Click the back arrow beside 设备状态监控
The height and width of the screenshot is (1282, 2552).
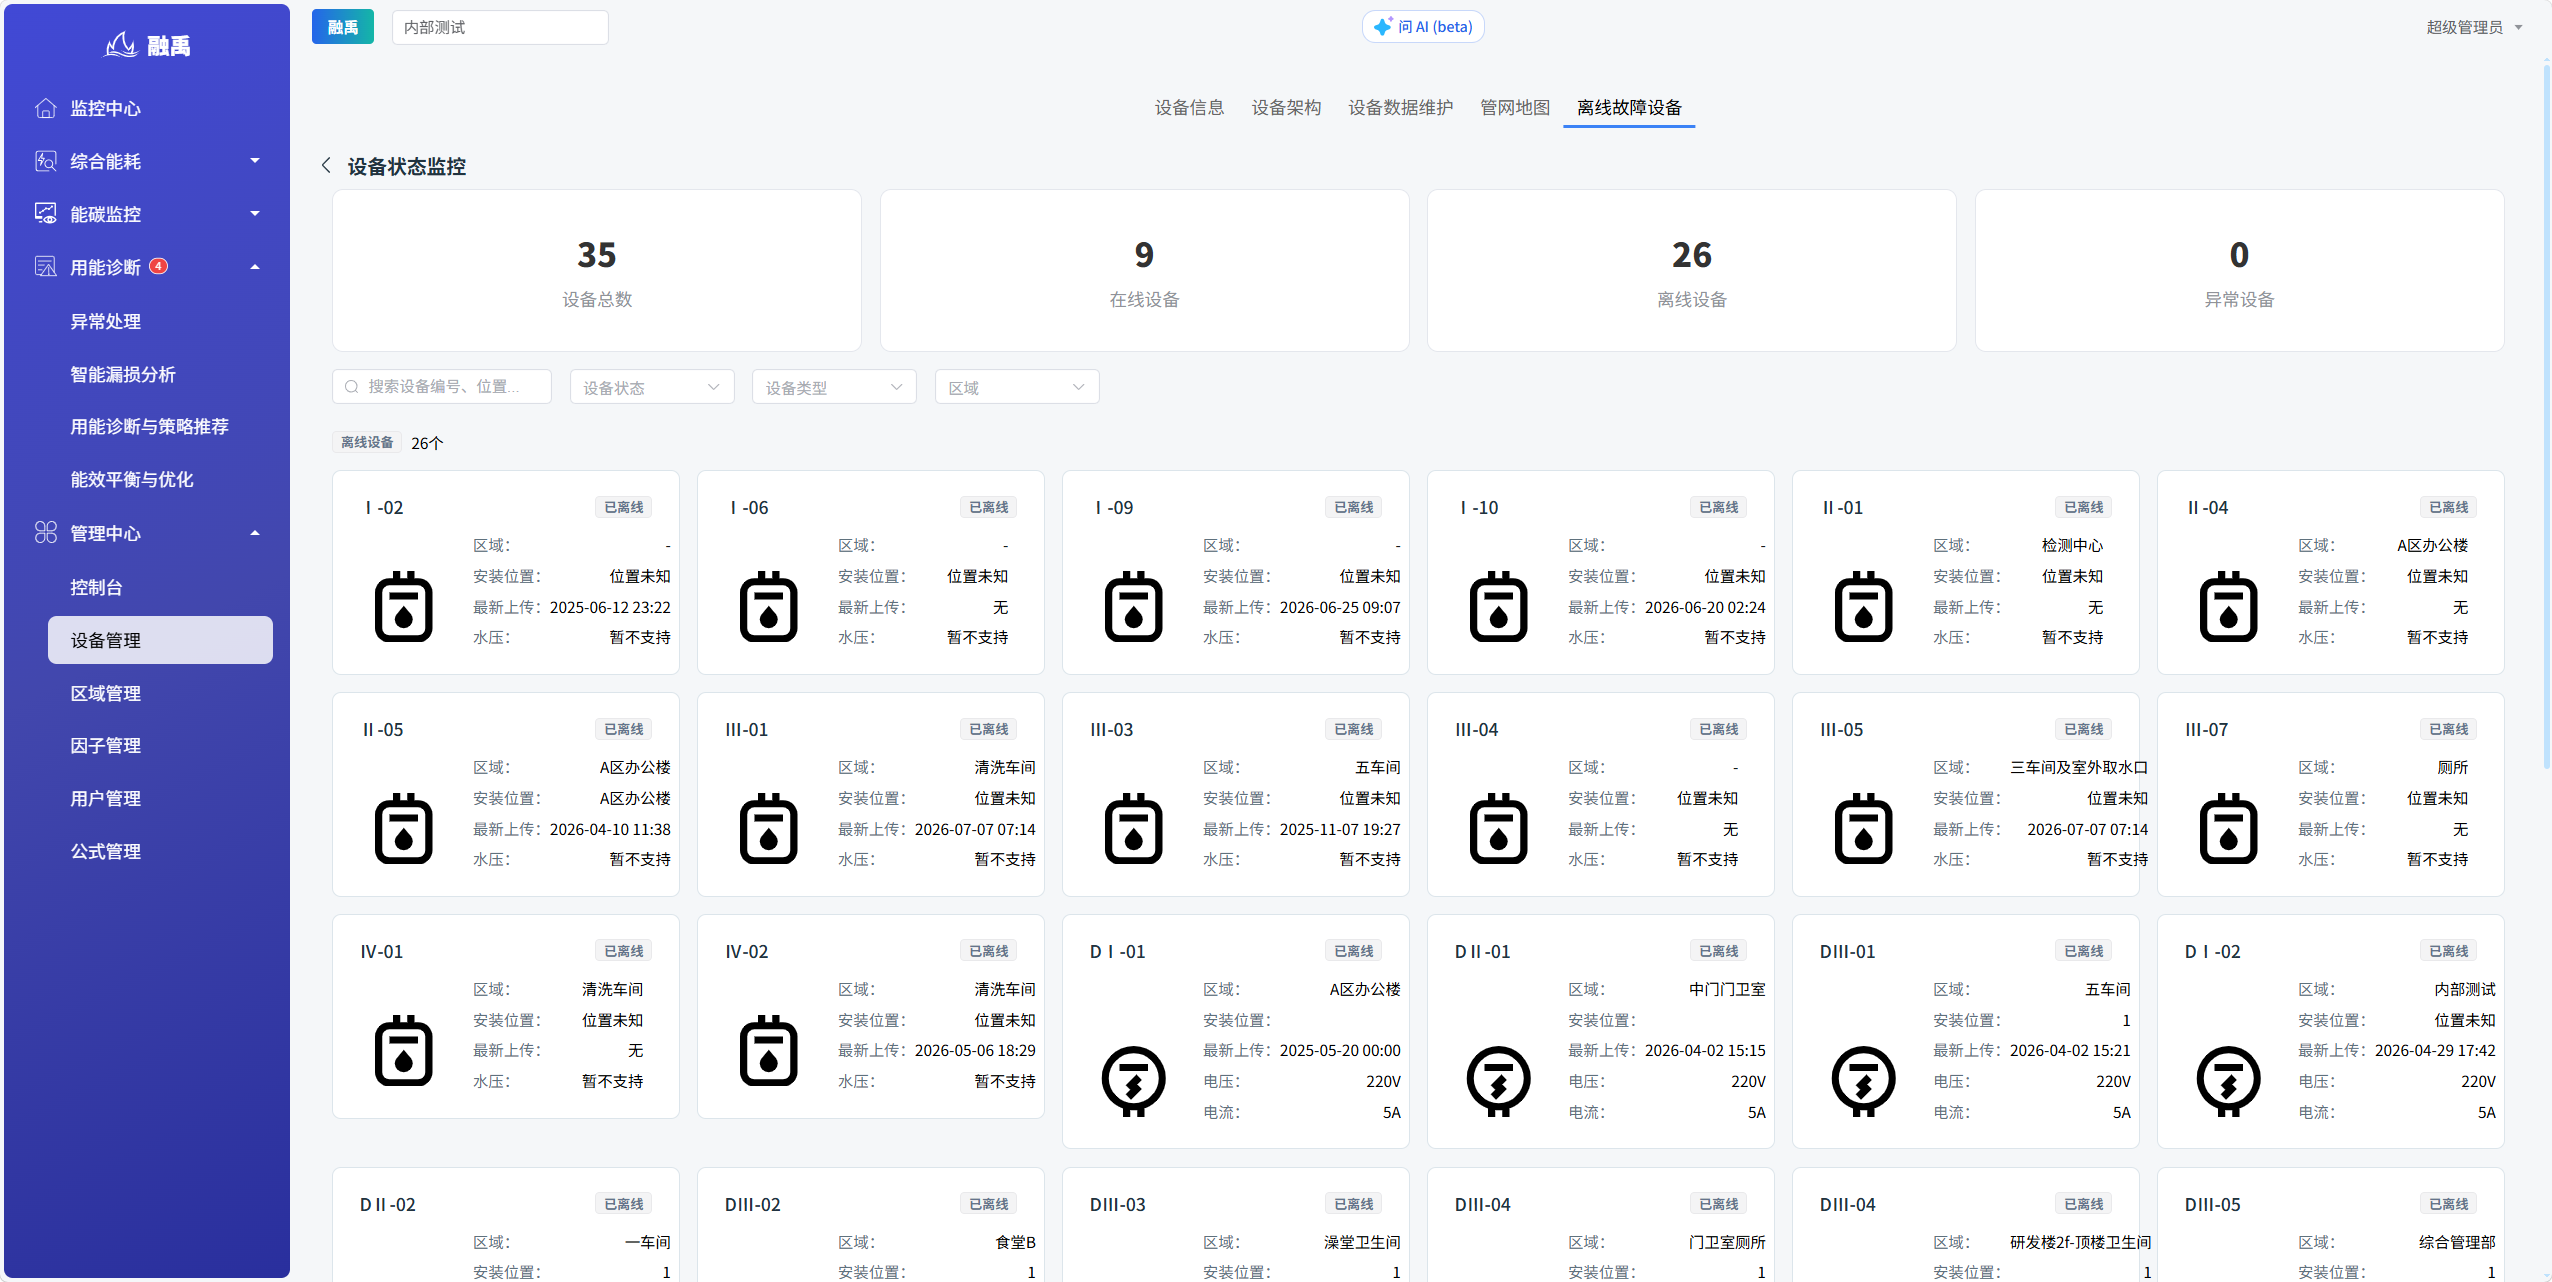pyautogui.click(x=326, y=165)
